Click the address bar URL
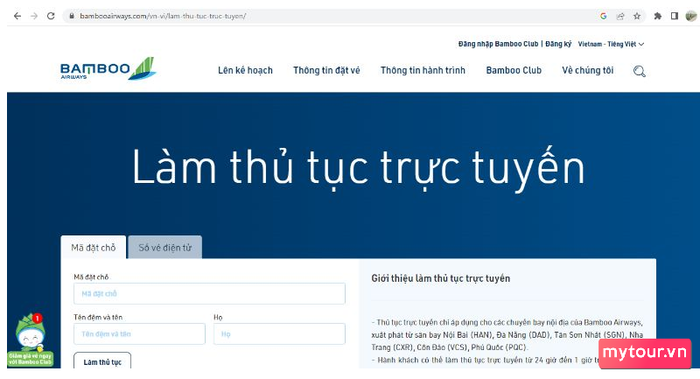 [162, 16]
